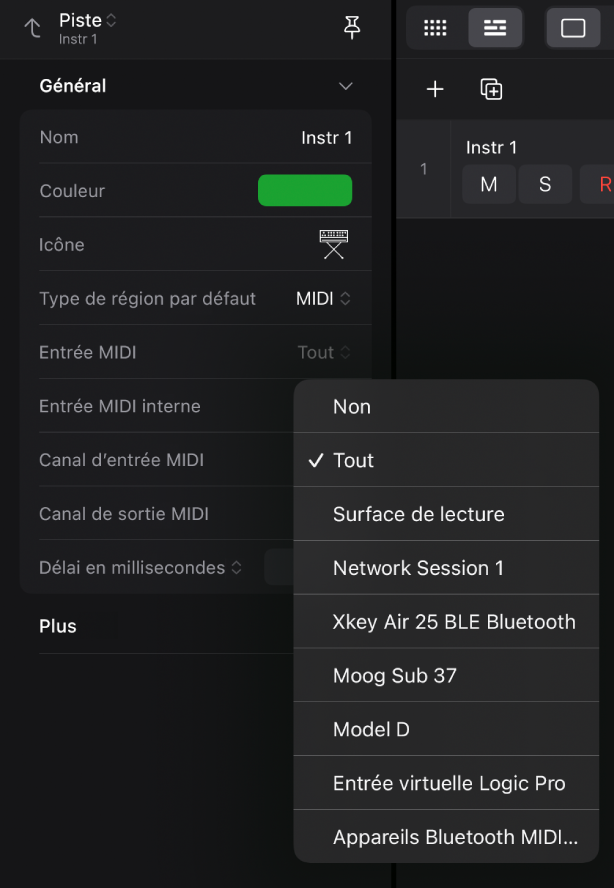This screenshot has width=614, height=888.
Task: Mute the Instr 1 track
Action: [489, 184]
